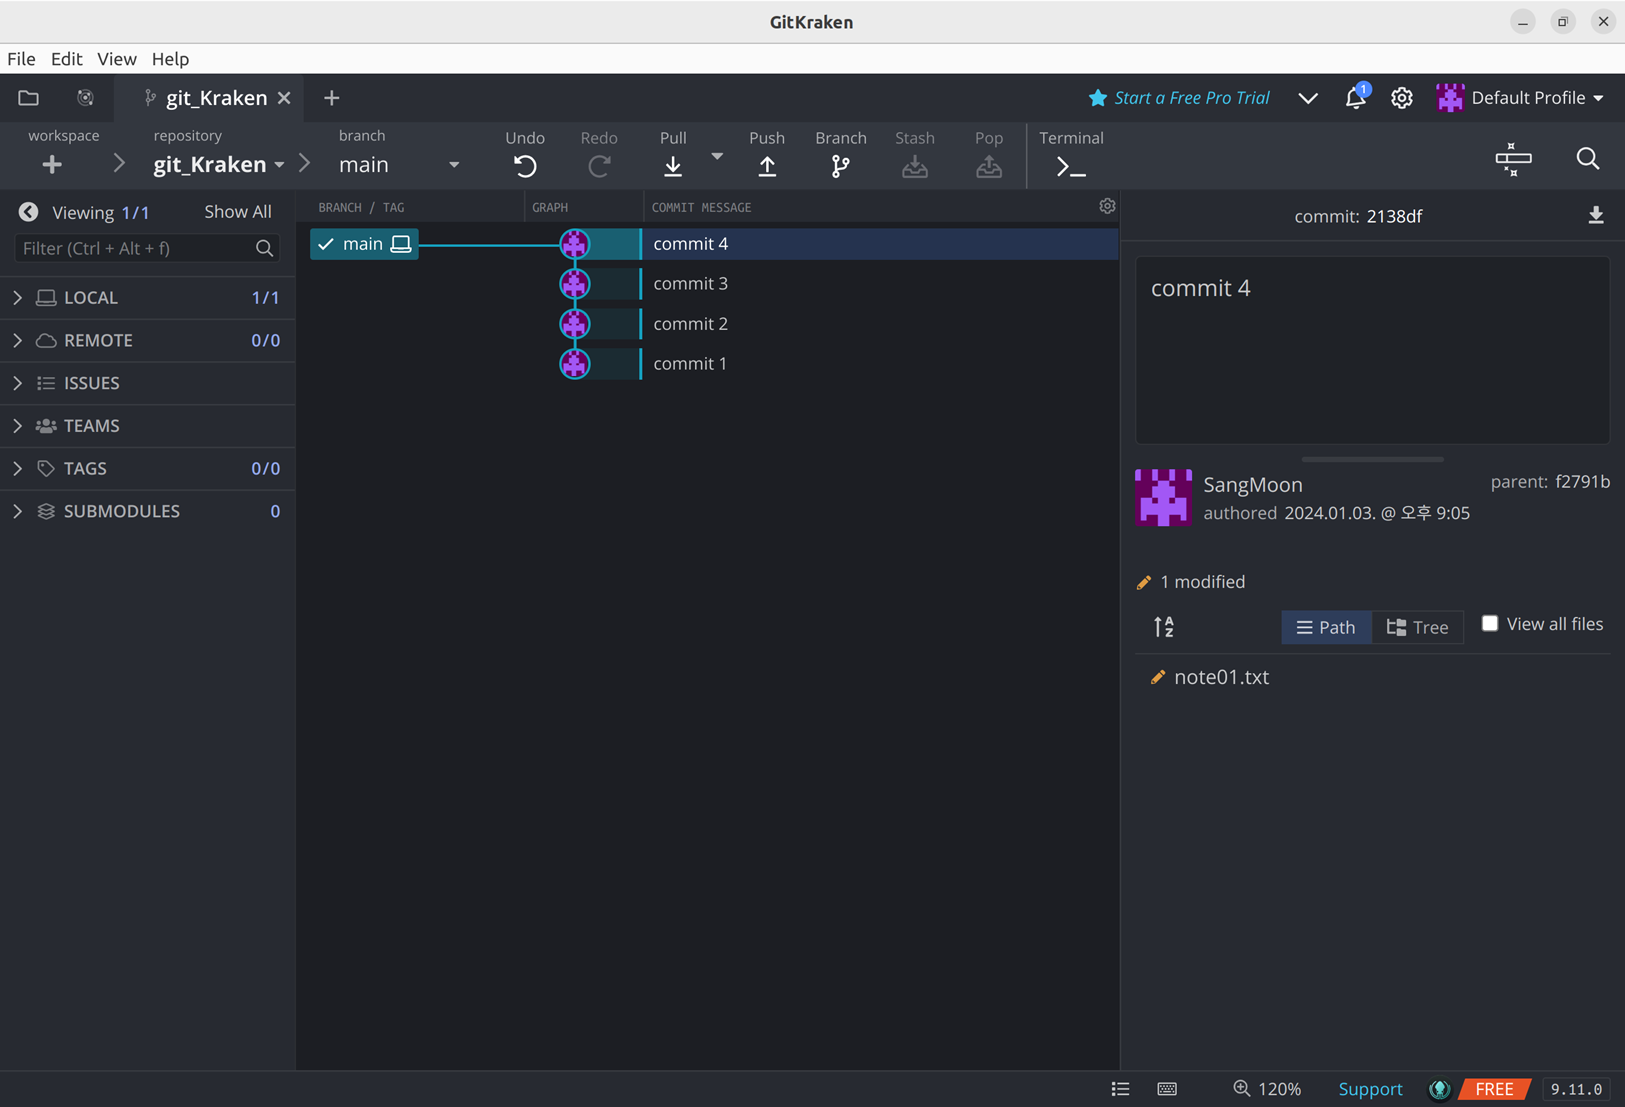The image size is (1625, 1107).
Task: Enable View all files checkbox
Action: click(x=1490, y=623)
